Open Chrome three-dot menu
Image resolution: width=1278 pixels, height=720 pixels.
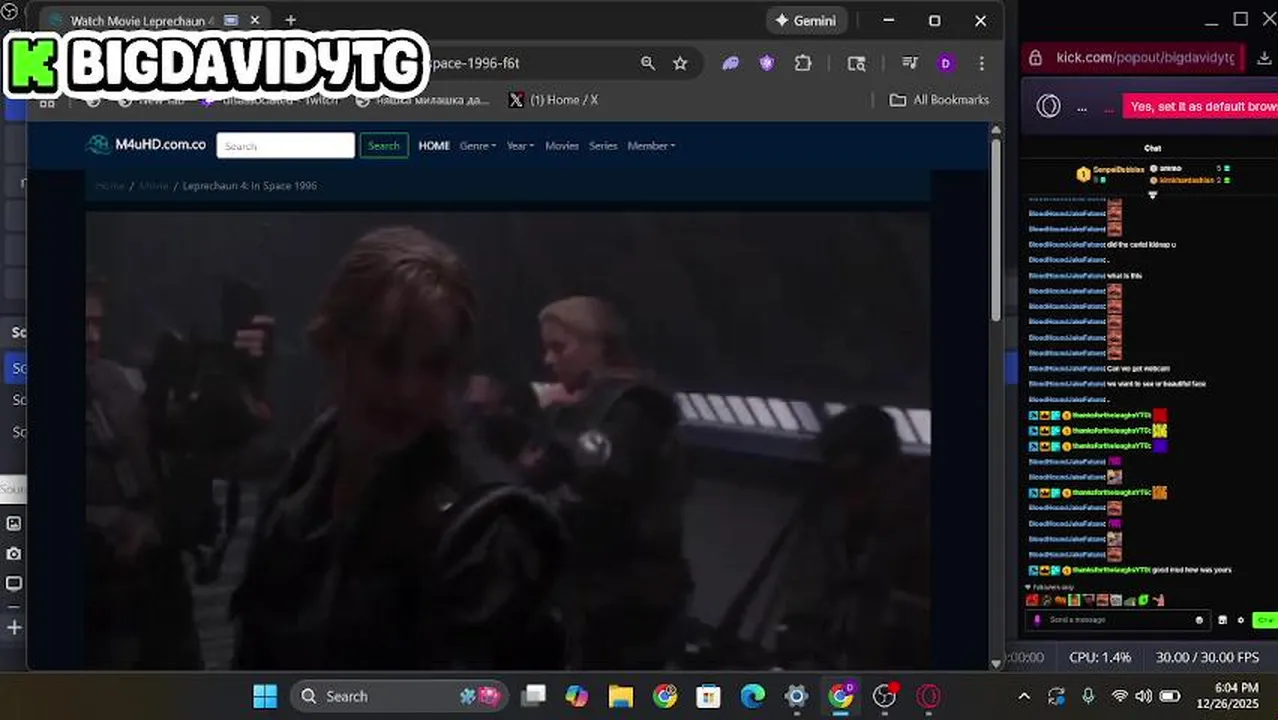point(982,63)
